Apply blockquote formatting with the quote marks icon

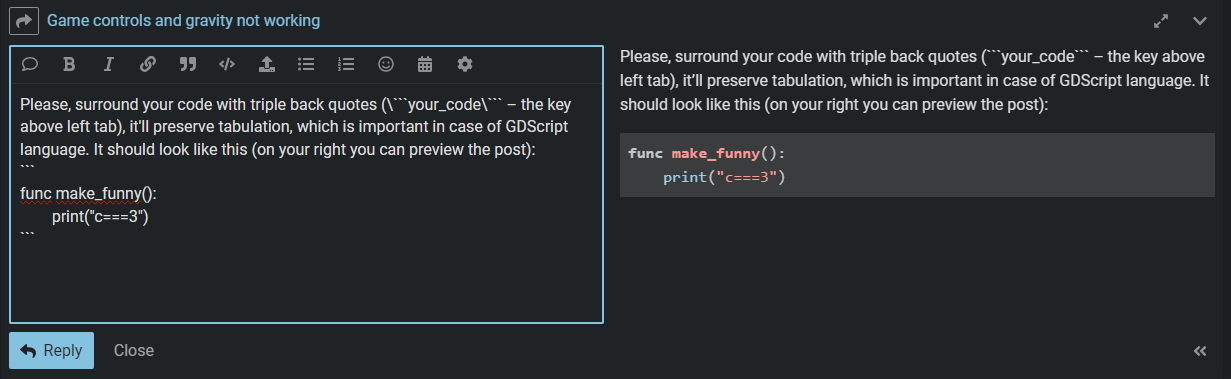187,64
